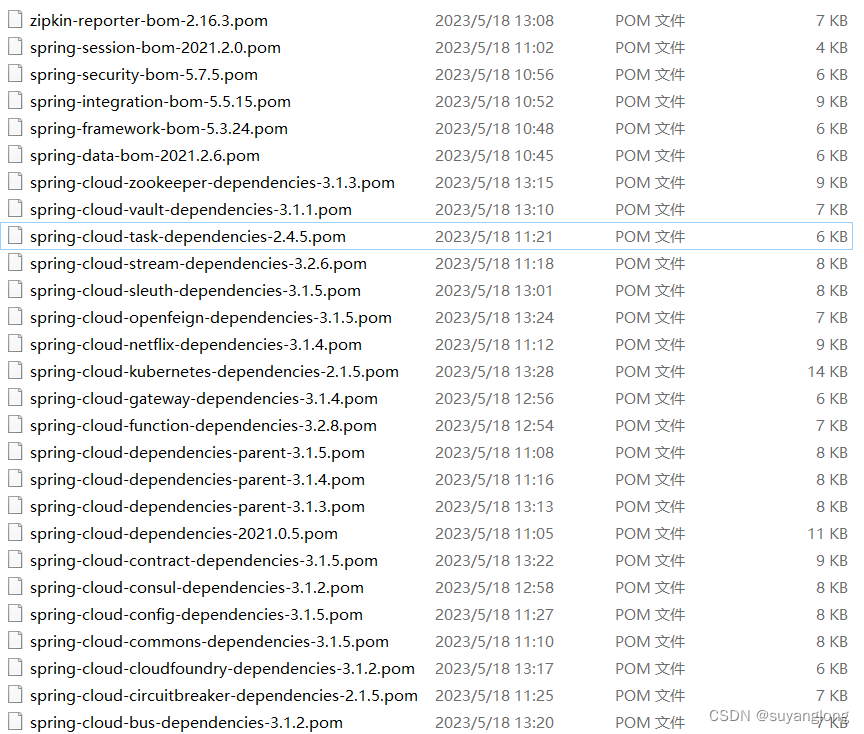
Task: Click the file icon for spring-security-bom-5.7.5.pom
Action: 15,74
